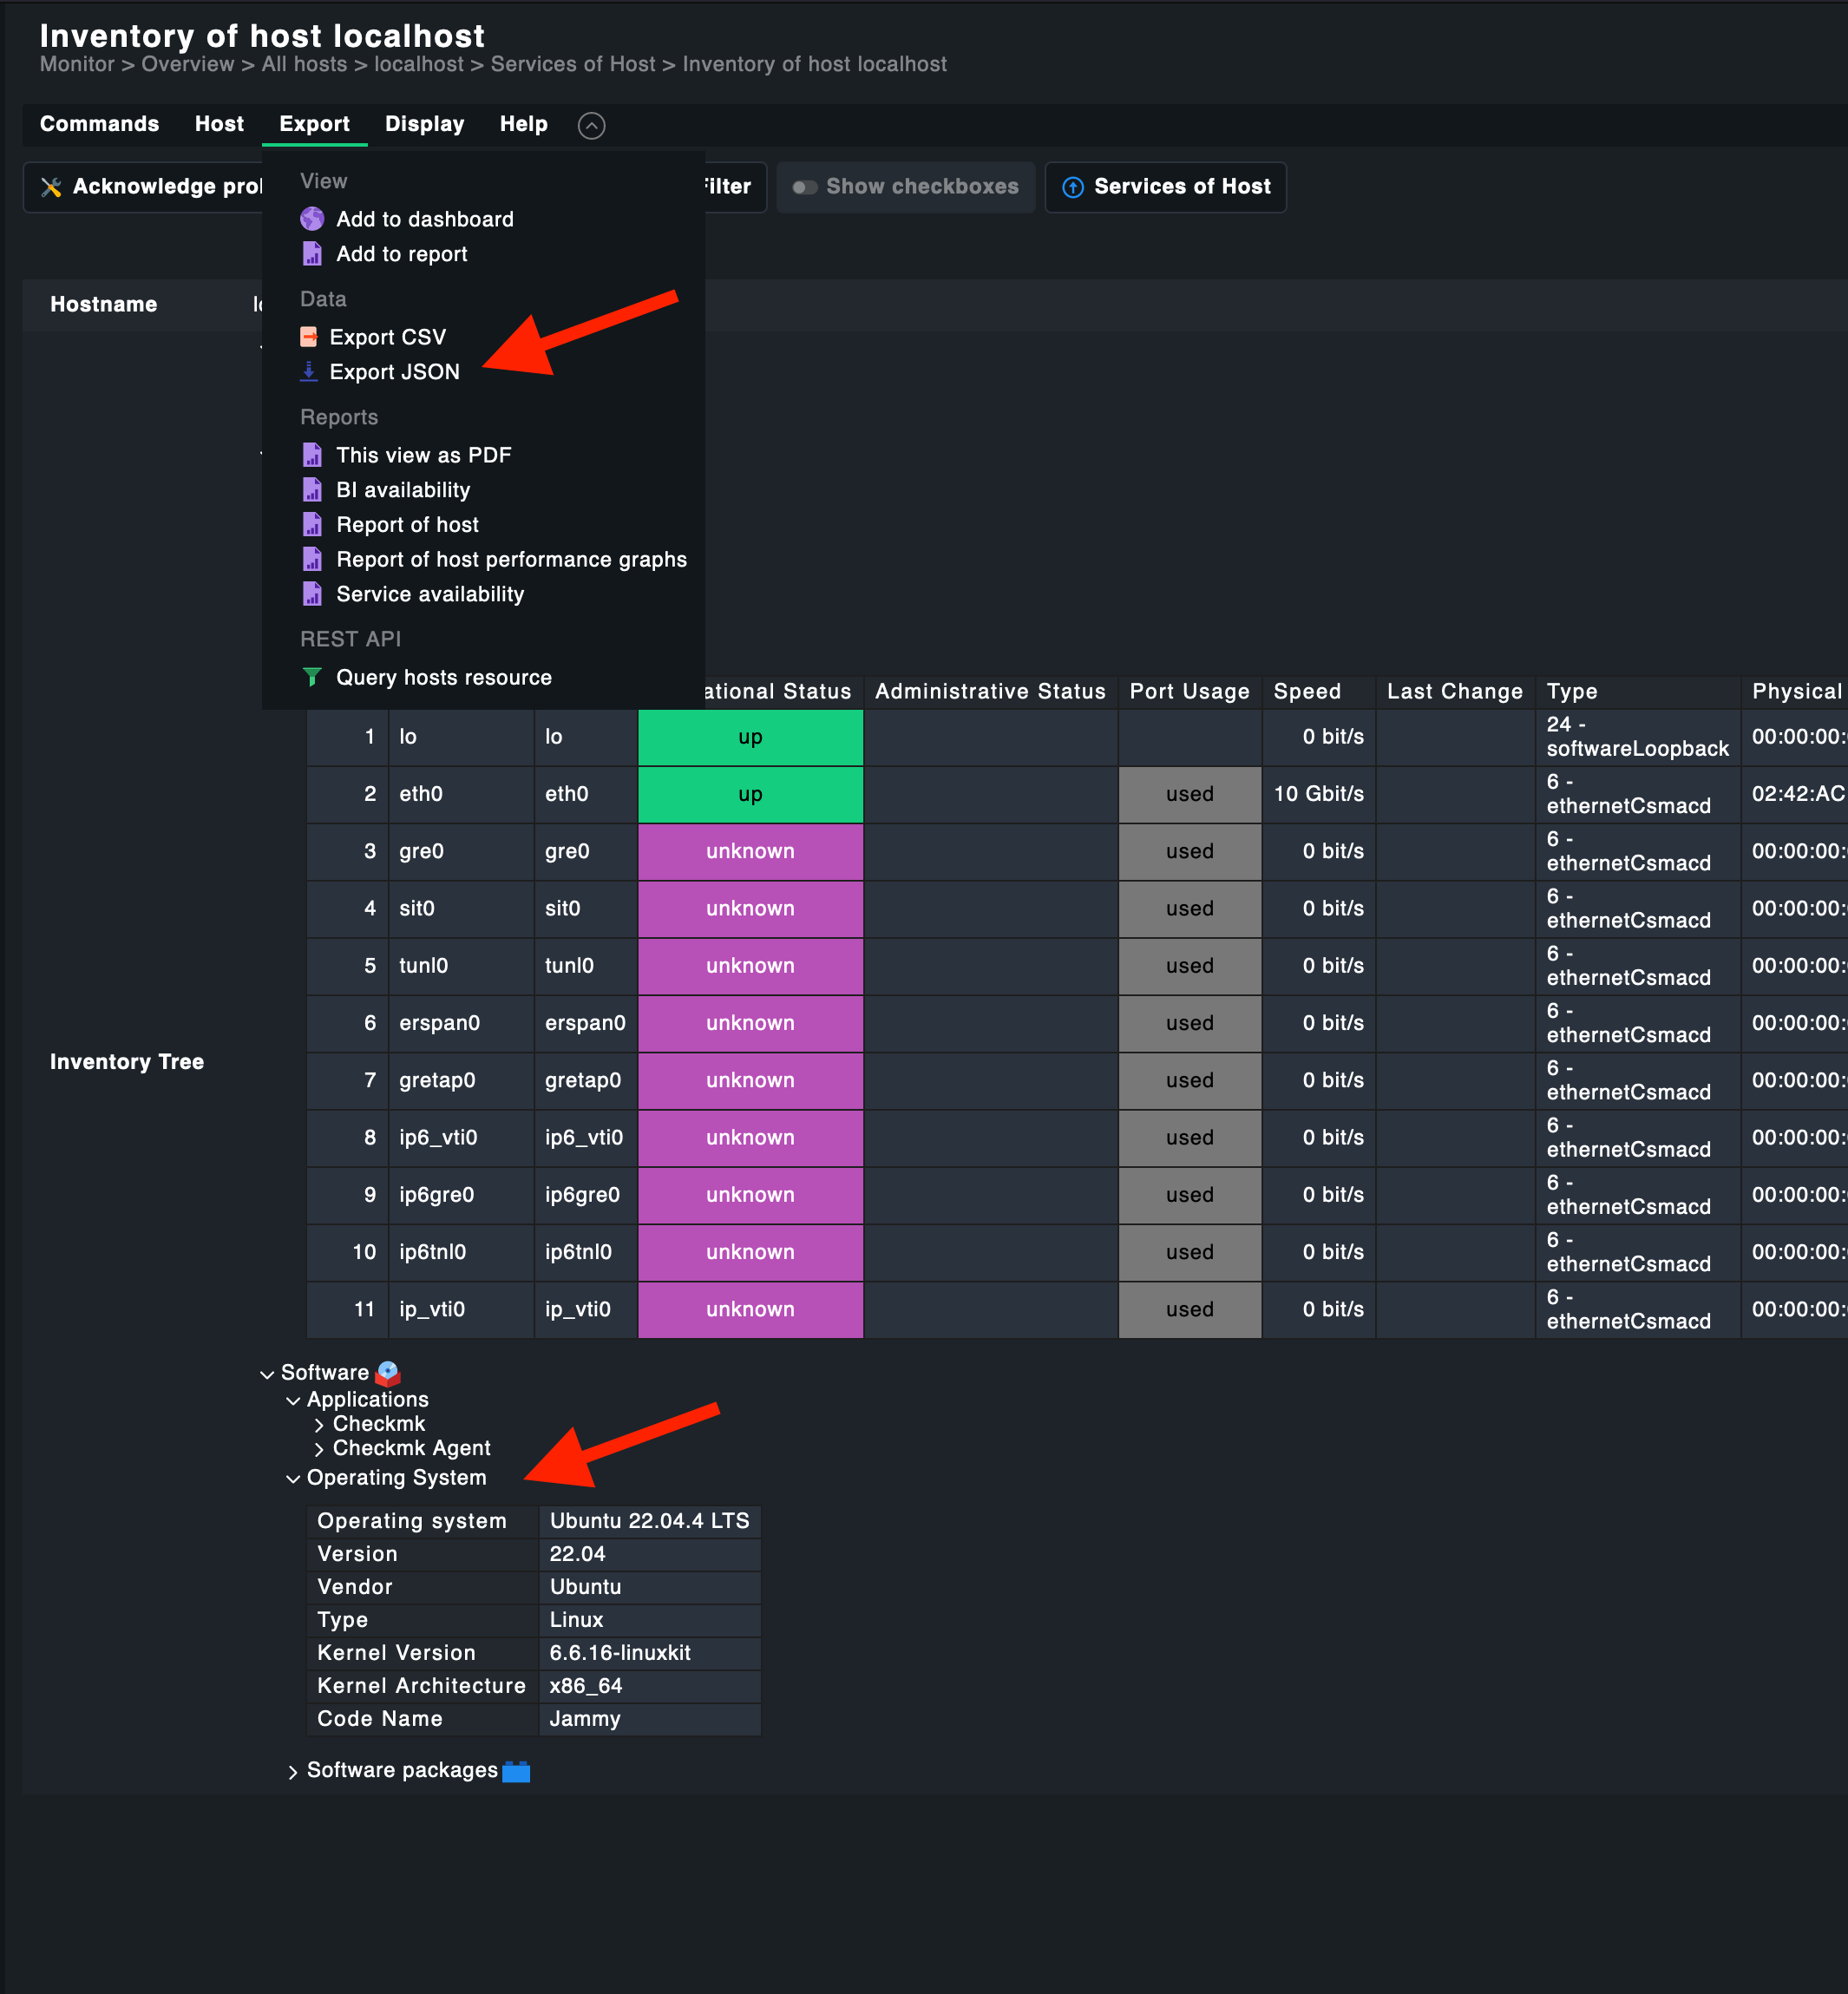The height and width of the screenshot is (1994, 1848).
Task: Click the Query hosts resource filter icon
Action: [312, 677]
